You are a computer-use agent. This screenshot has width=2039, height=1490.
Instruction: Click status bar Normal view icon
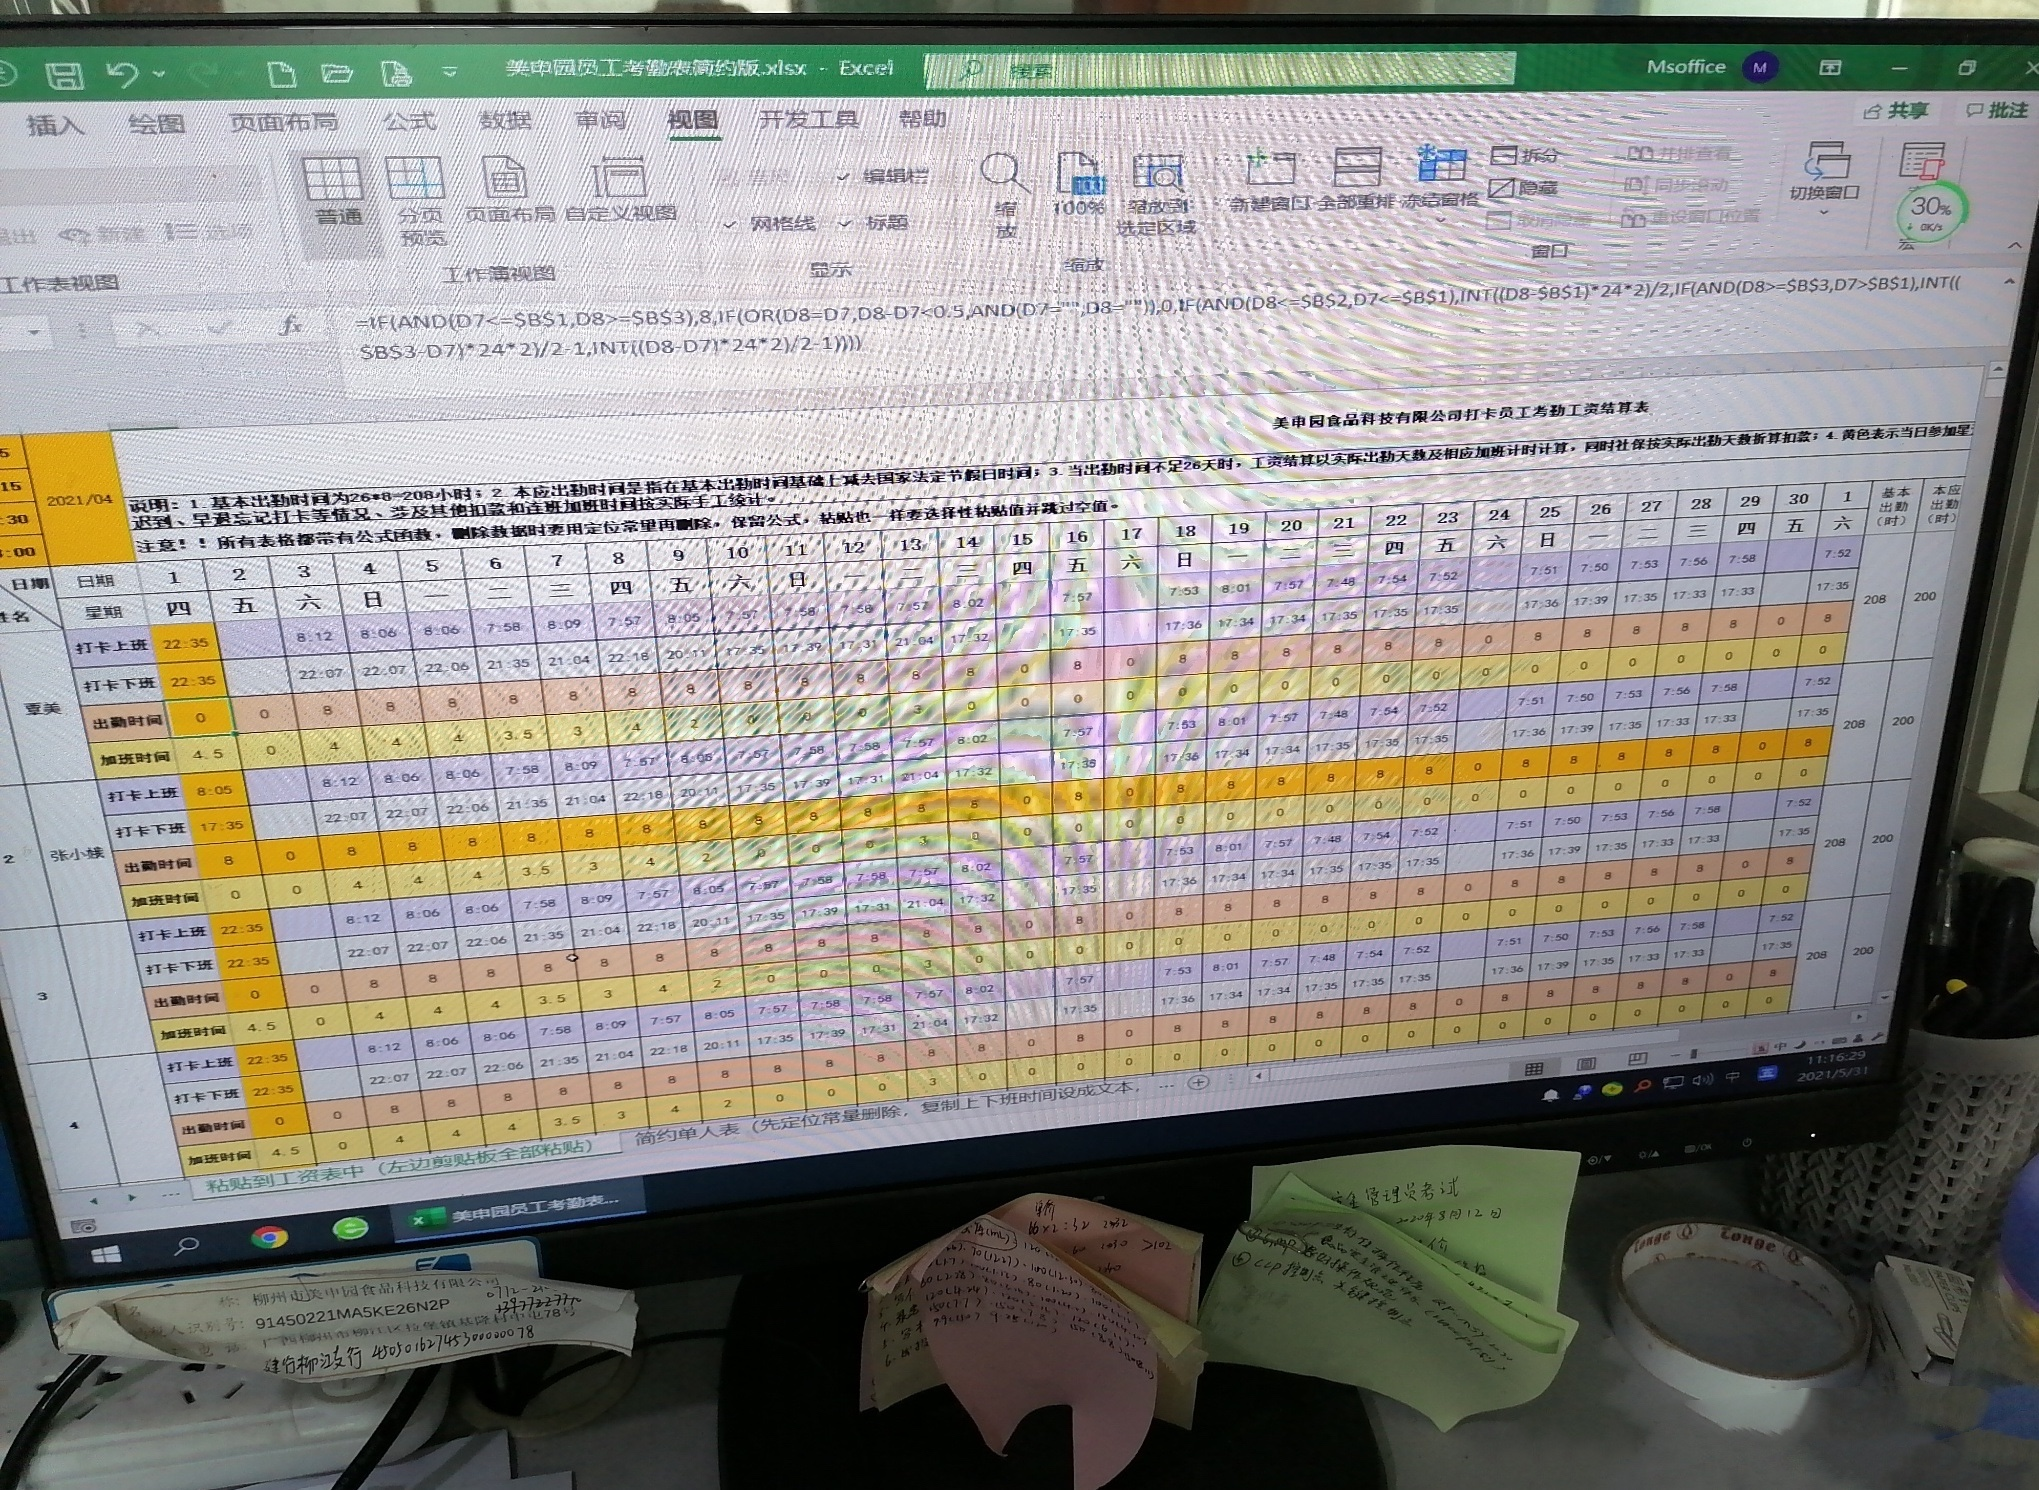pyautogui.click(x=1533, y=1069)
